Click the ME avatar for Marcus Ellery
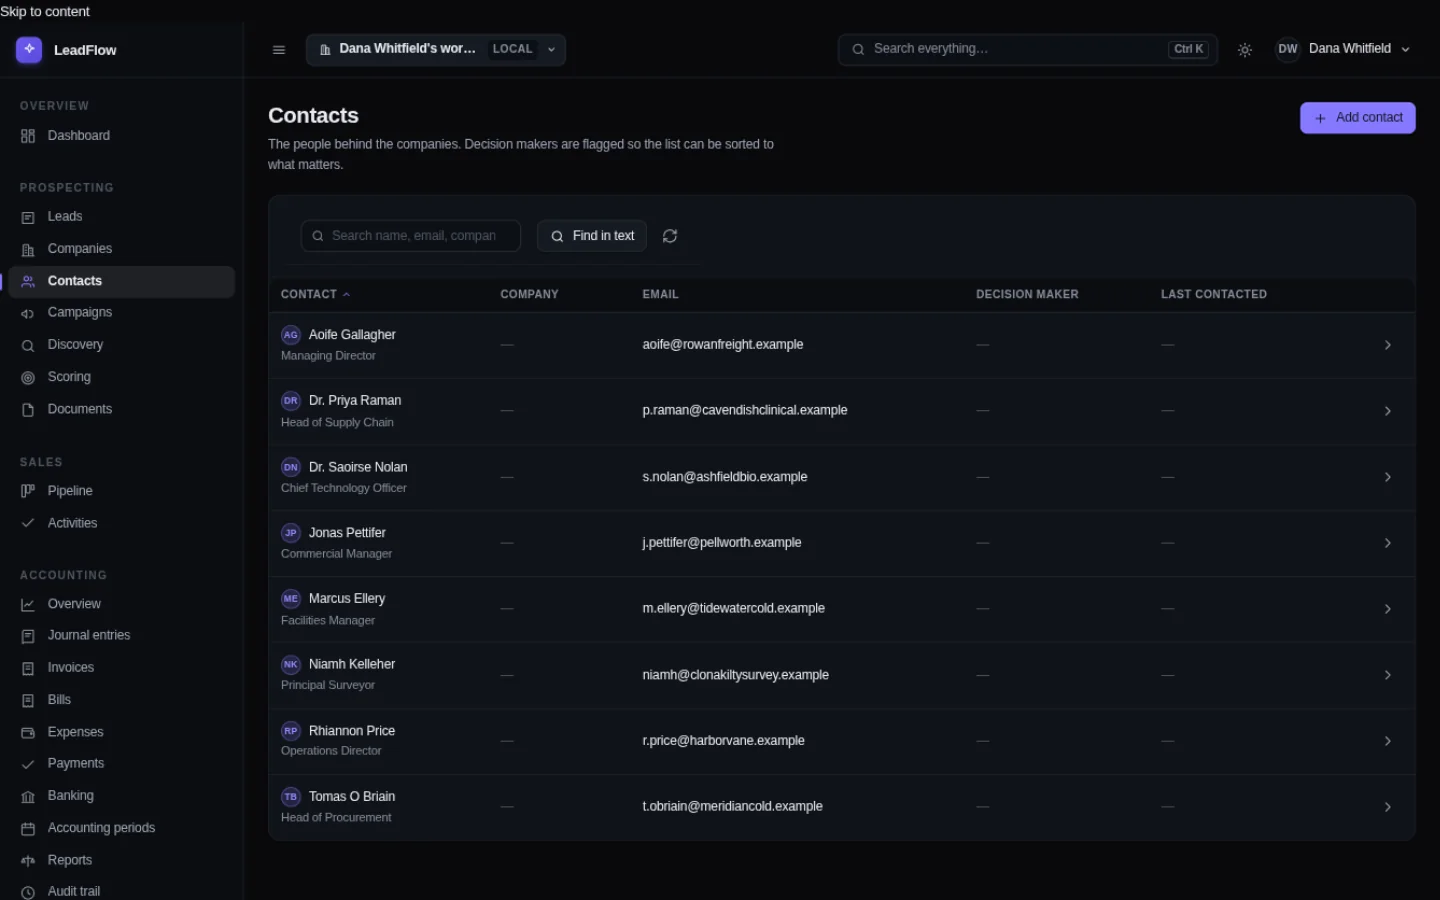The height and width of the screenshot is (900, 1440). [x=291, y=599]
